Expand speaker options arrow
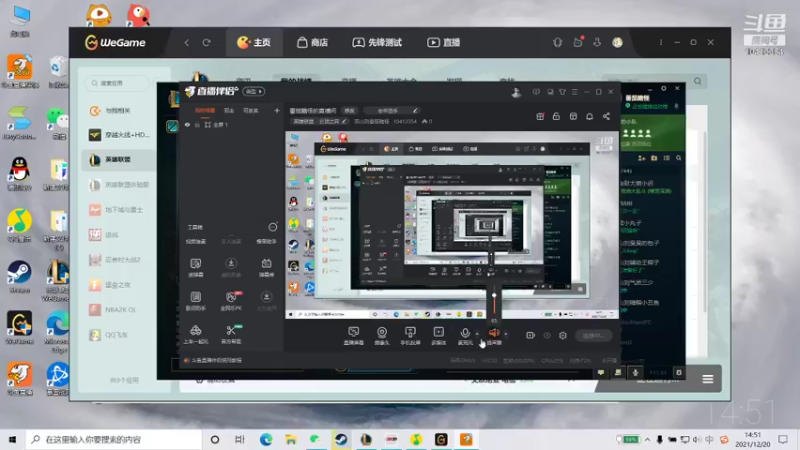The width and height of the screenshot is (800, 450). [x=506, y=334]
